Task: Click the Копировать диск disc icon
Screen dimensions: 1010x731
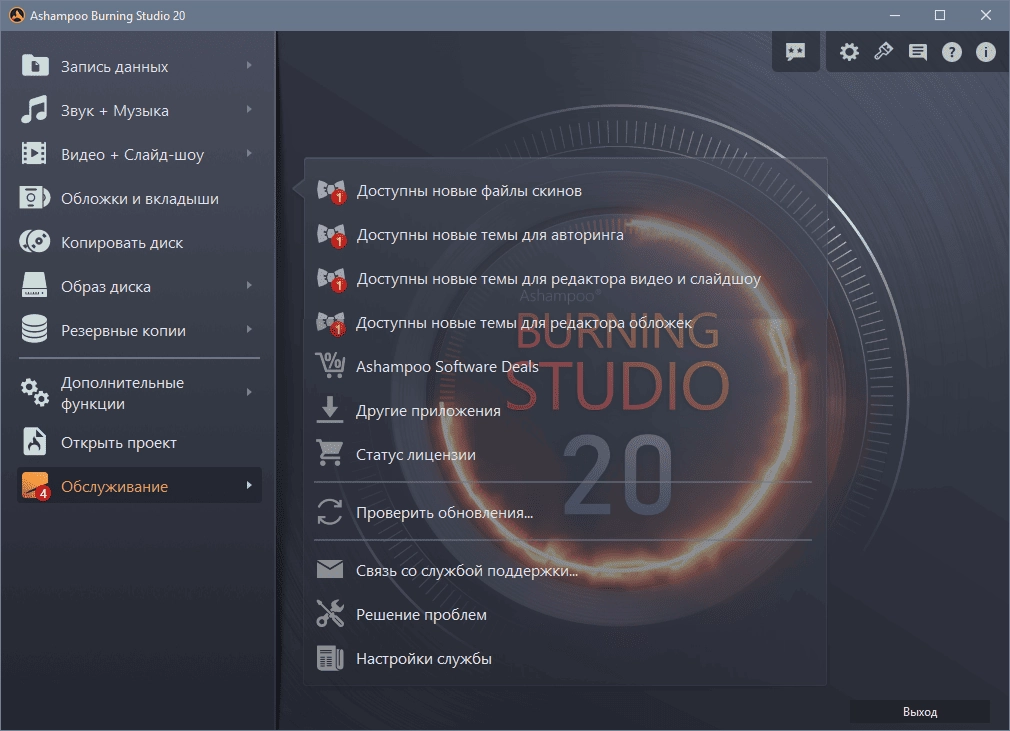Action: click(35, 242)
